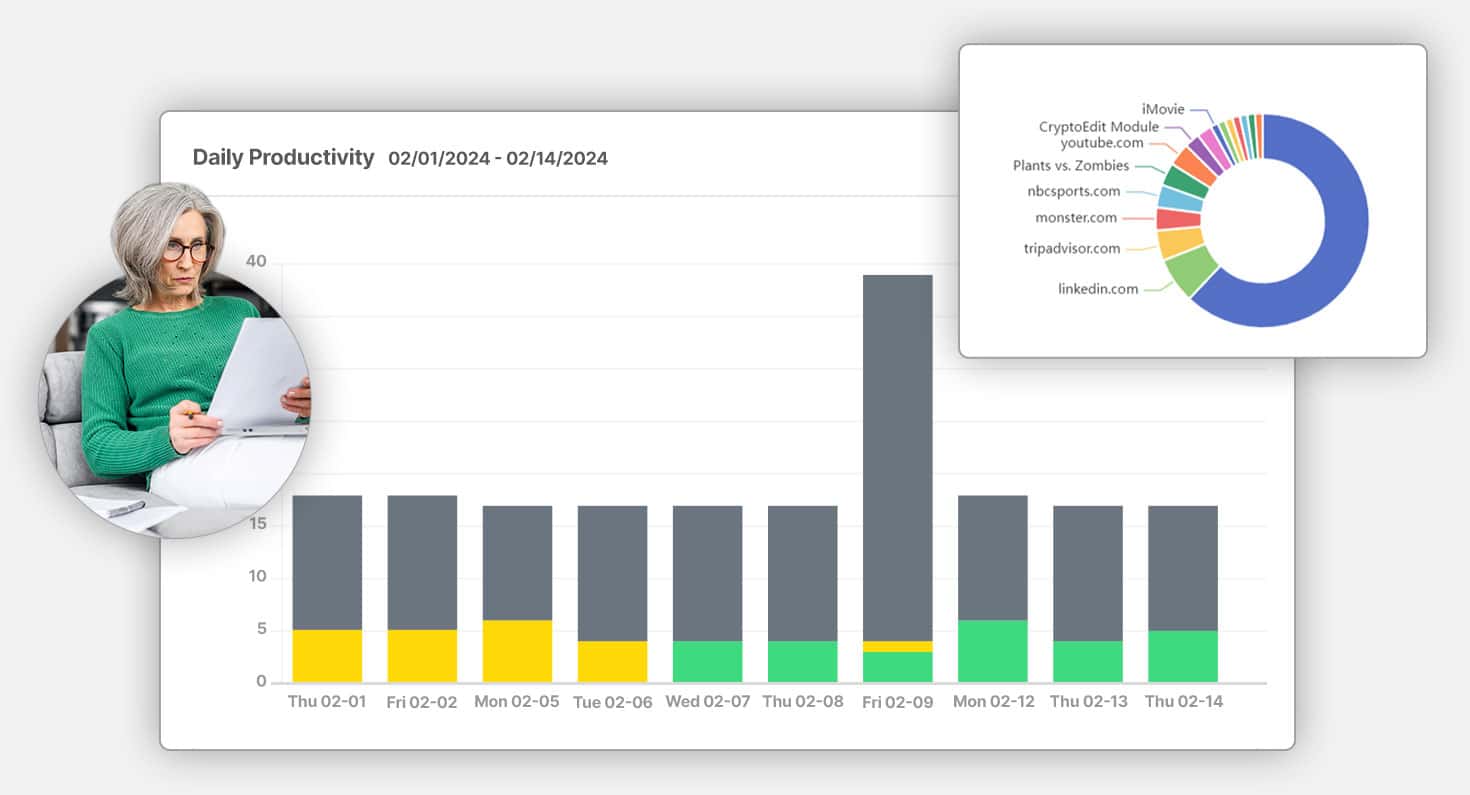Click the 5 value on the y-axis
This screenshot has width=1470, height=795.
click(262, 629)
